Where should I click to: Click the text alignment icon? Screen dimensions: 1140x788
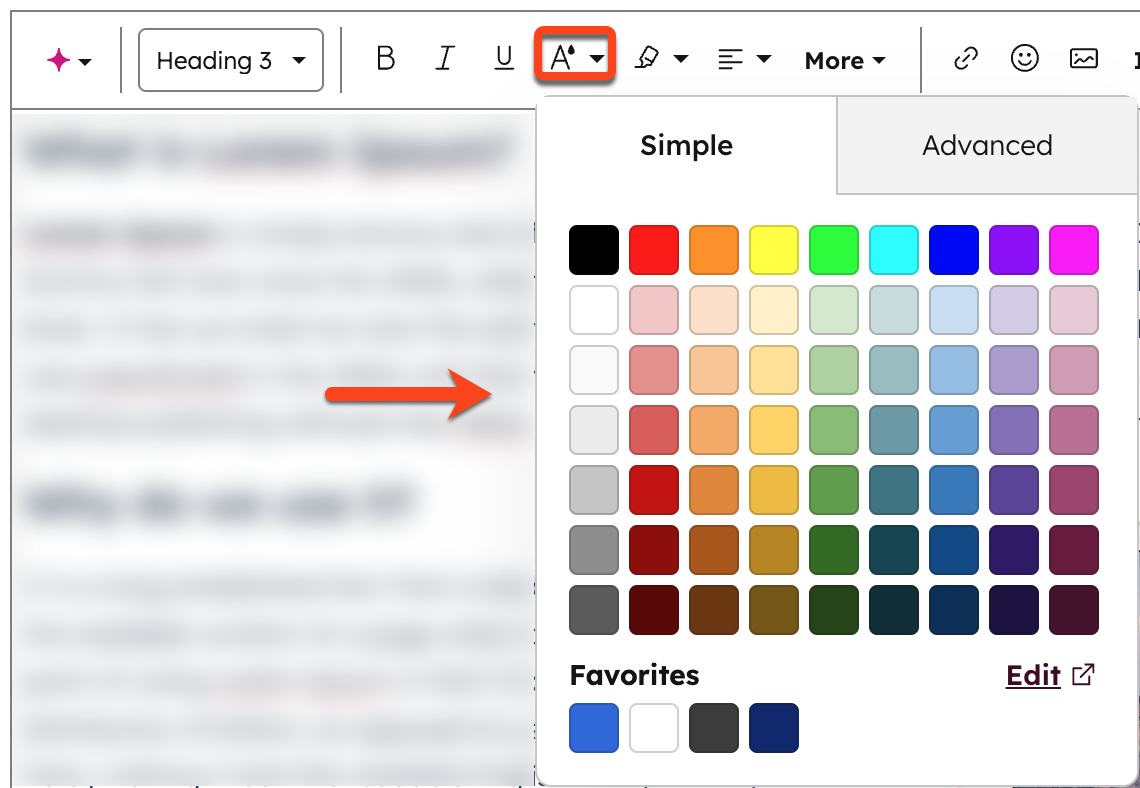(x=732, y=59)
